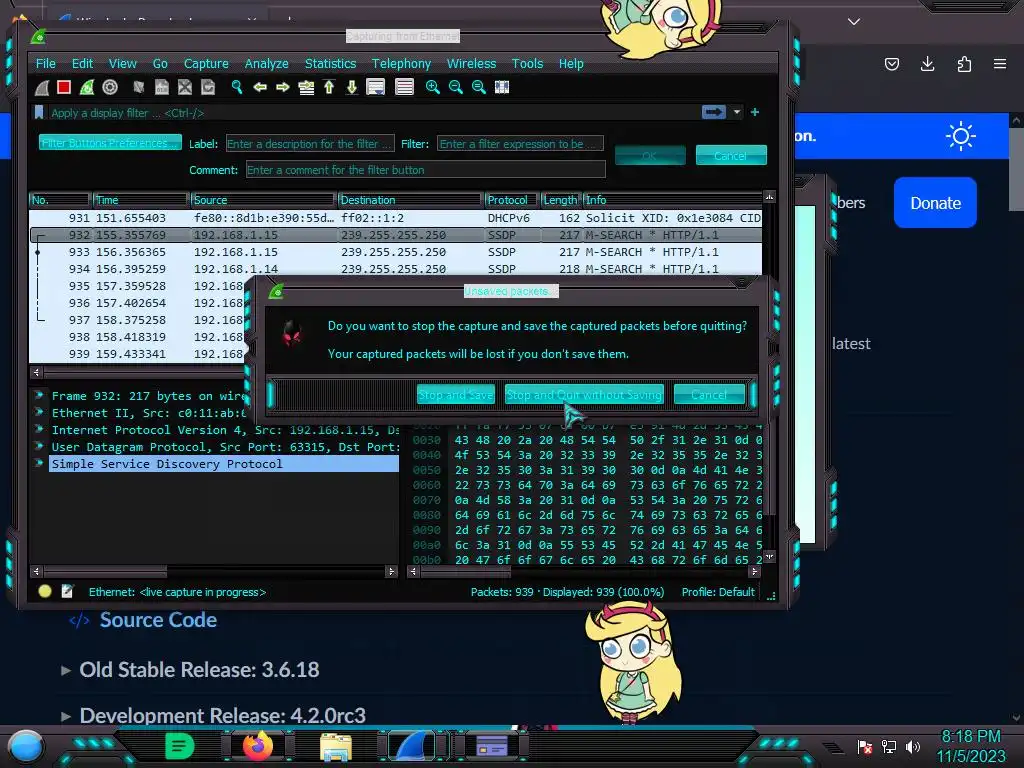Save the capture file from toolbar
The image size is (1024, 768).
pyautogui.click(x=162, y=88)
